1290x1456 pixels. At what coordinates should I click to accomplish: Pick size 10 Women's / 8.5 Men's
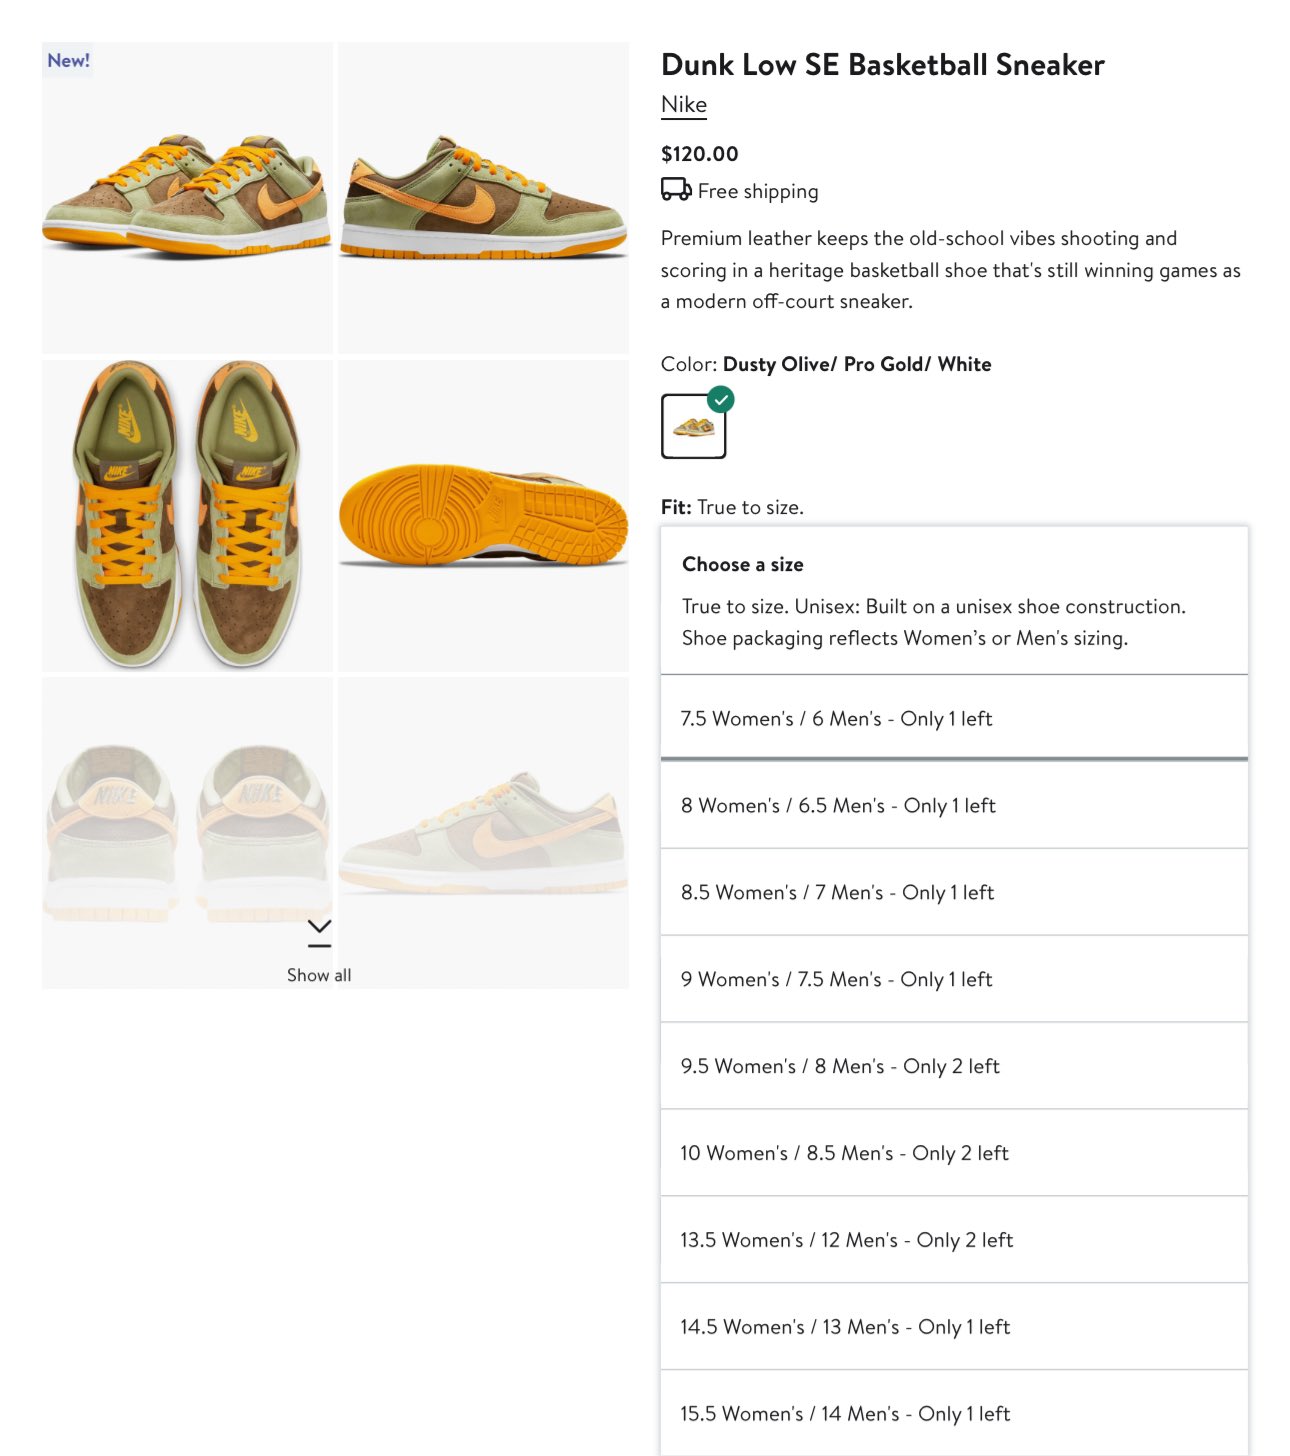click(x=954, y=1153)
